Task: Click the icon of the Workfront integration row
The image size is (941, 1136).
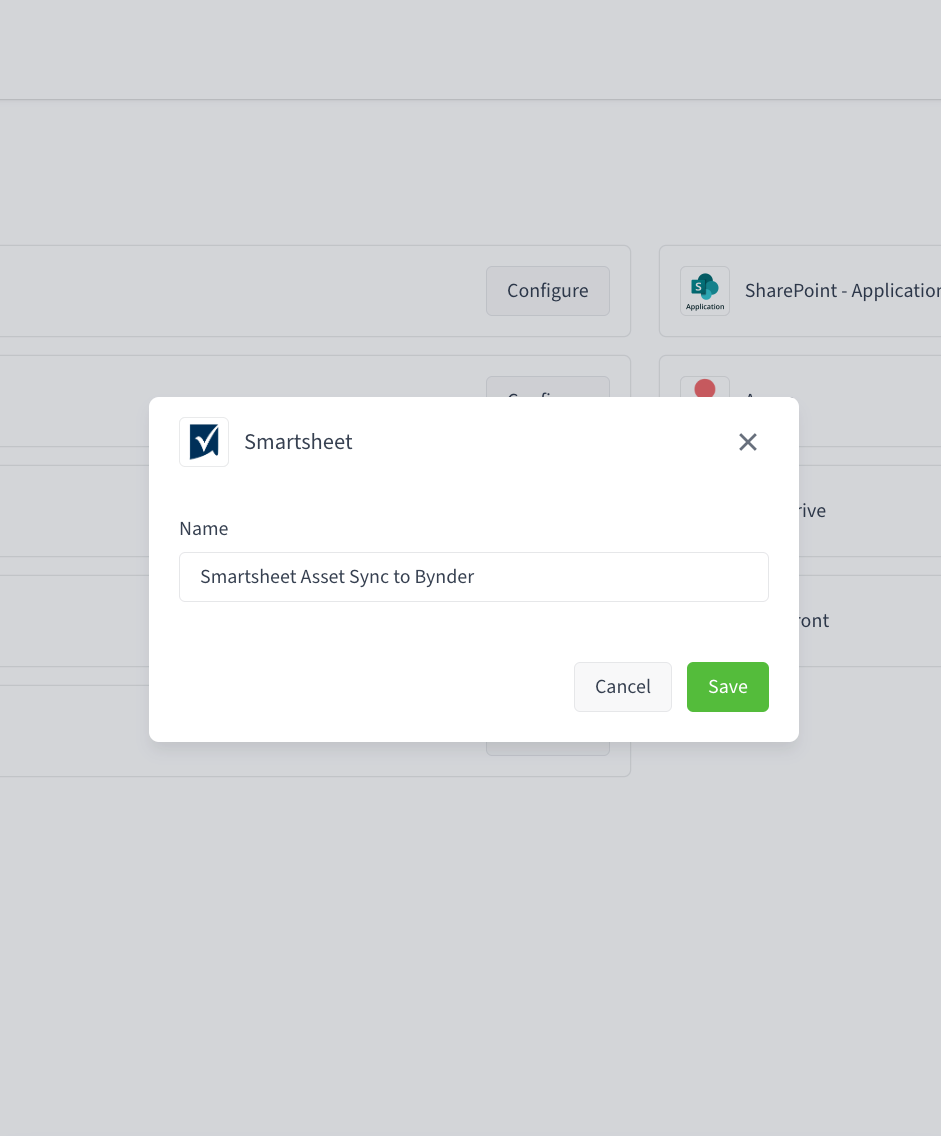Action: tap(705, 621)
